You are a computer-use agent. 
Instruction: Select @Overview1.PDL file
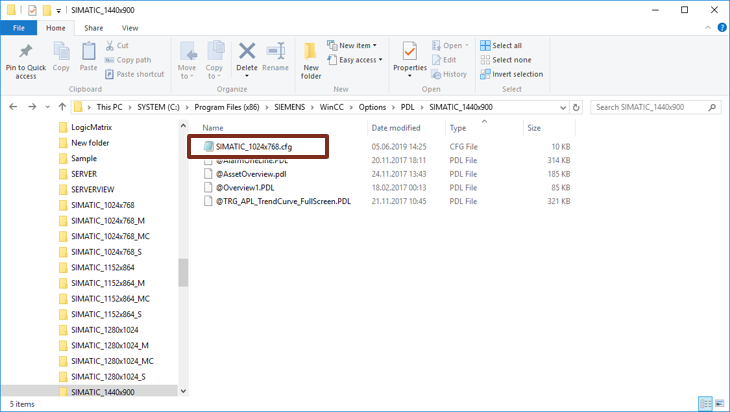pos(244,188)
